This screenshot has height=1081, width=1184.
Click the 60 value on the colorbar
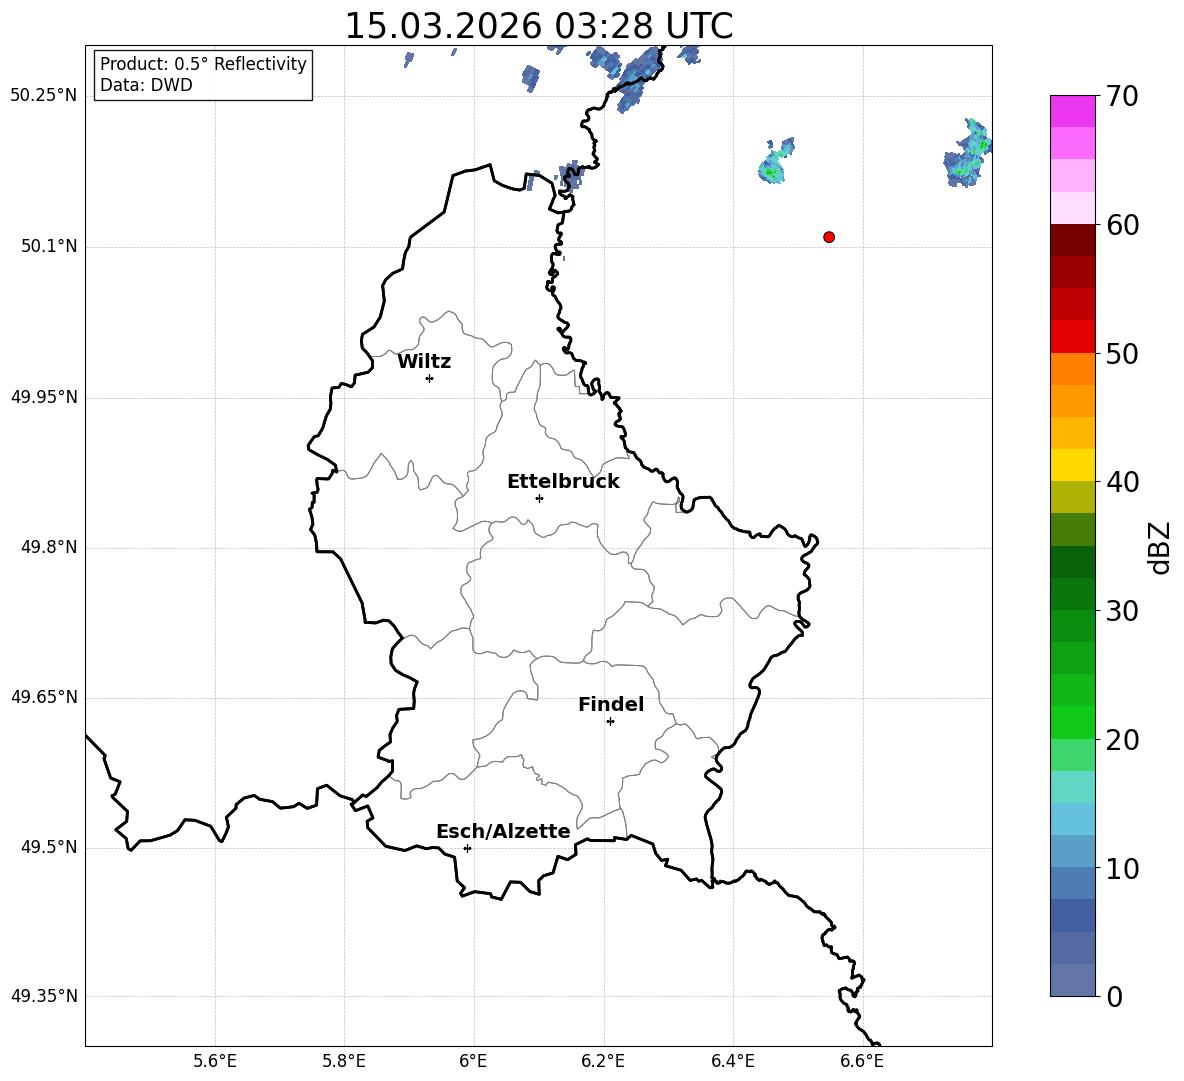tap(1121, 225)
